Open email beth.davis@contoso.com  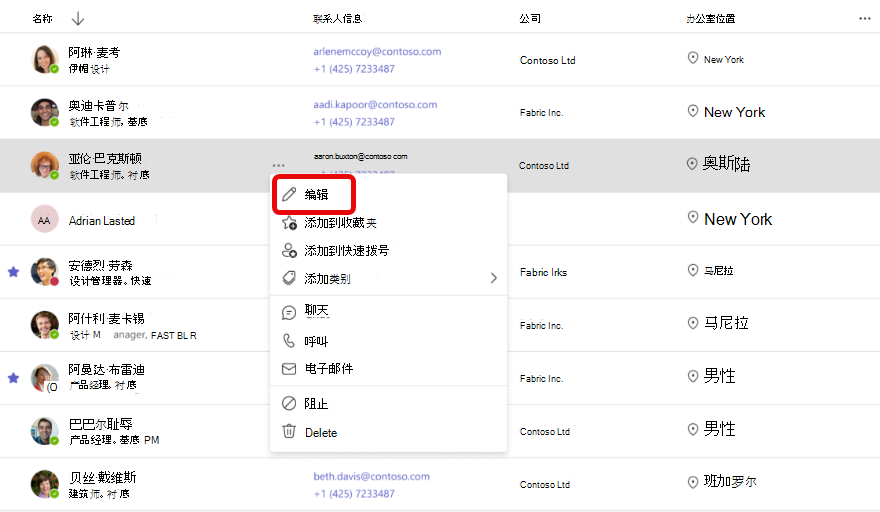[372, 477]
